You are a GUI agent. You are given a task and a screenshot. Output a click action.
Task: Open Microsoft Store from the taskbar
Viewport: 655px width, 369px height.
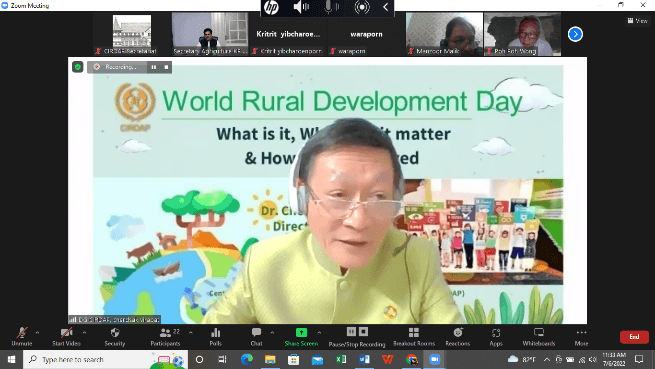293,359
